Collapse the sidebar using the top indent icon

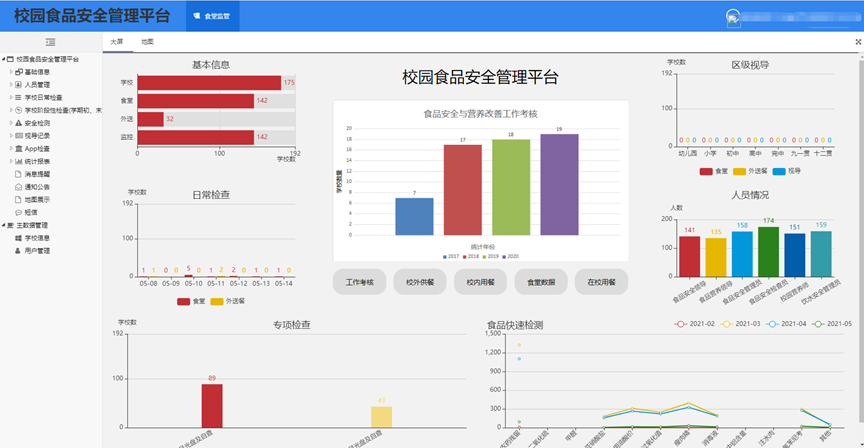(x=50, y=42)
